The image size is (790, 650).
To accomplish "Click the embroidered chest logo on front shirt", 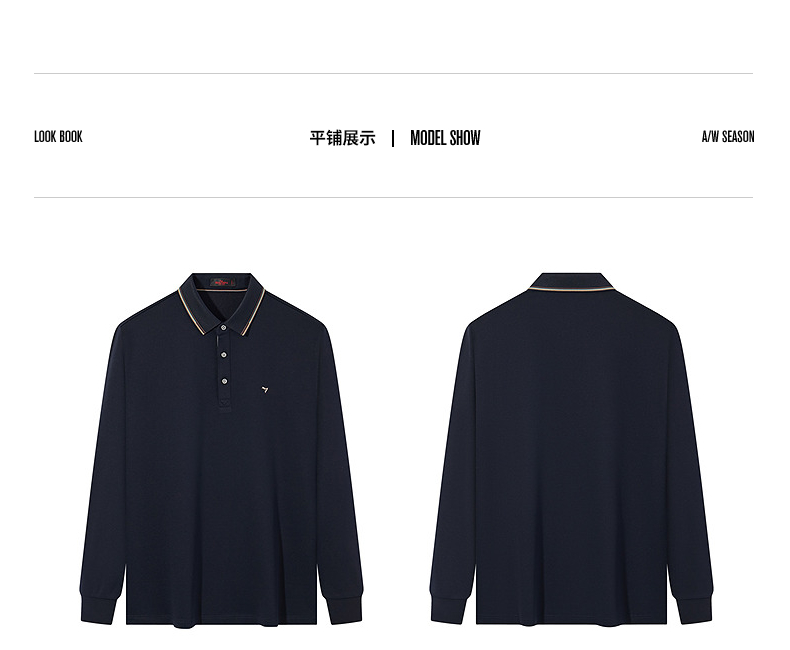I will coord(265,389).
